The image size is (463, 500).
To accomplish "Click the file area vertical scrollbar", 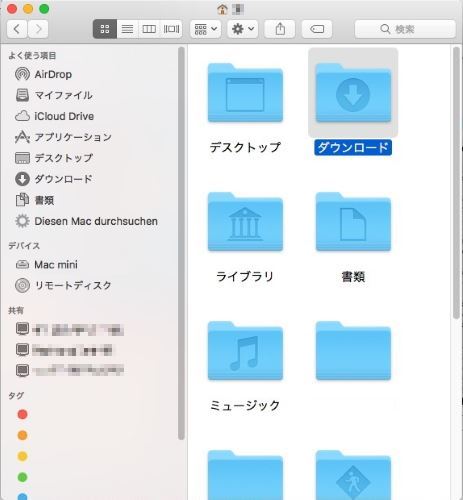I will [456, 183].
